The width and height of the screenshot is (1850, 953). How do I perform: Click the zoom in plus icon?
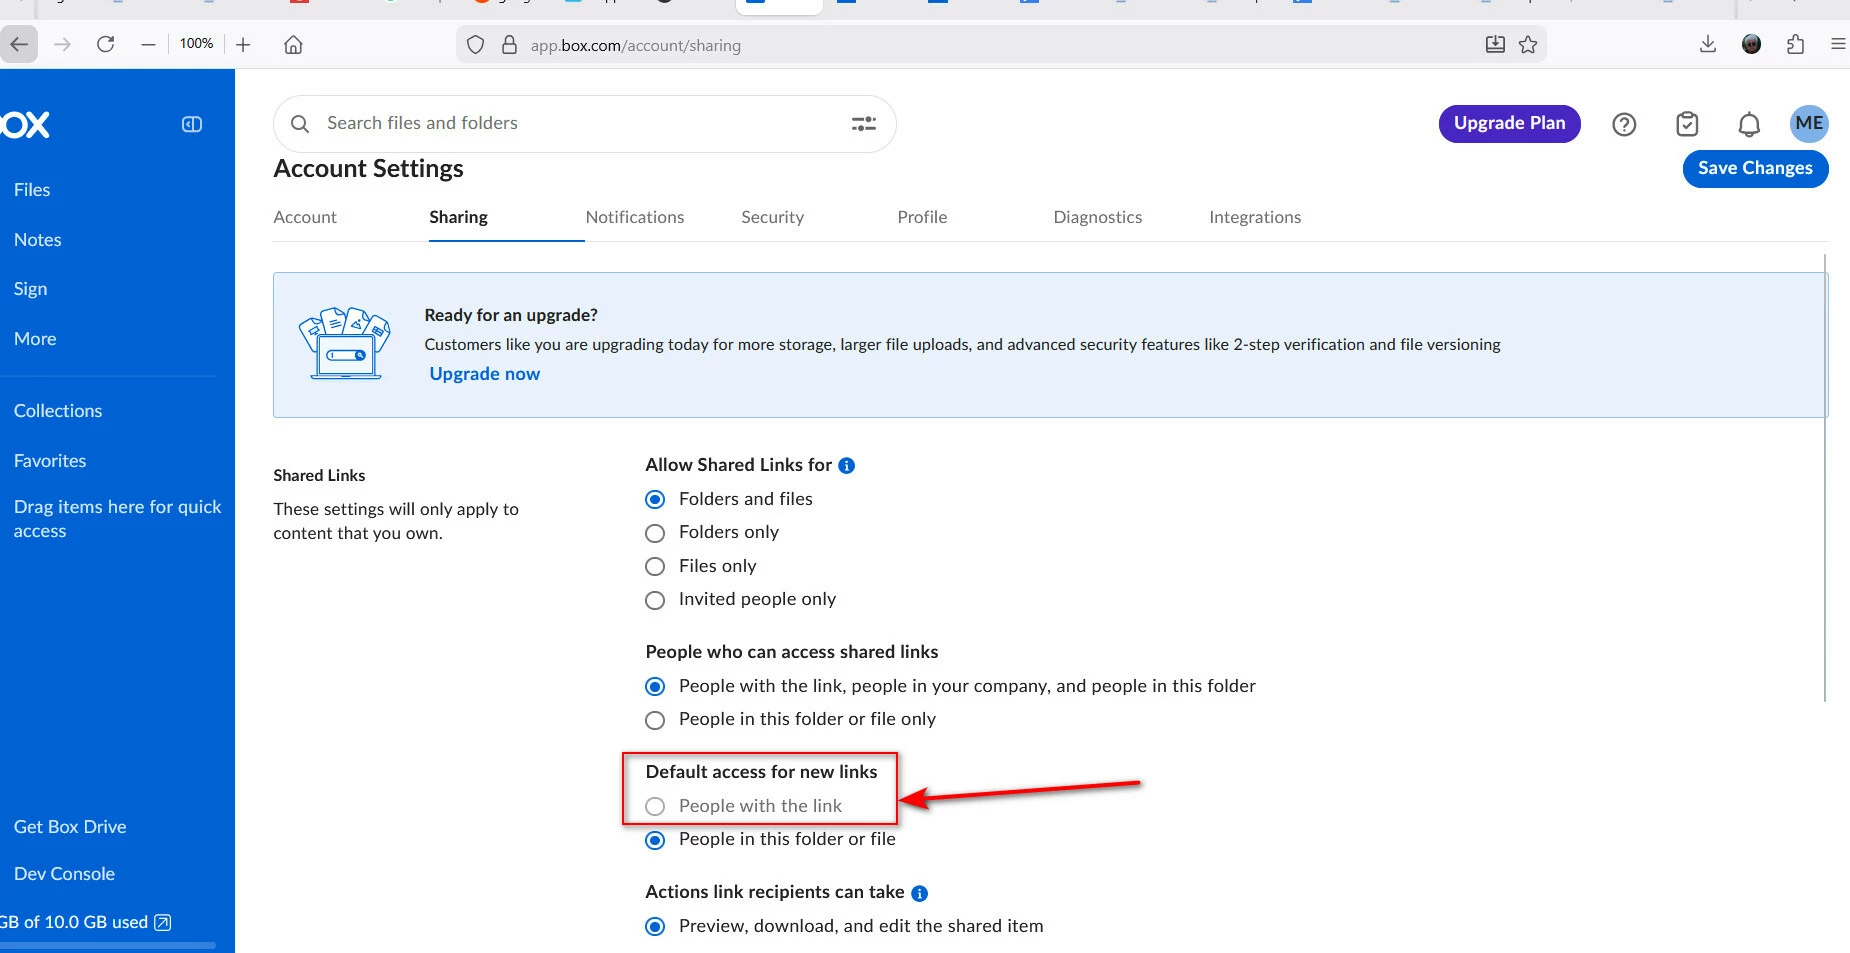[x=243, y=44]
